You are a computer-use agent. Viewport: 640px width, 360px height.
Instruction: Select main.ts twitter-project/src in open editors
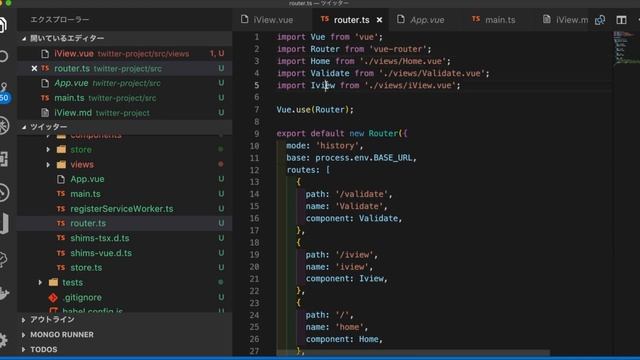point(124,98)
